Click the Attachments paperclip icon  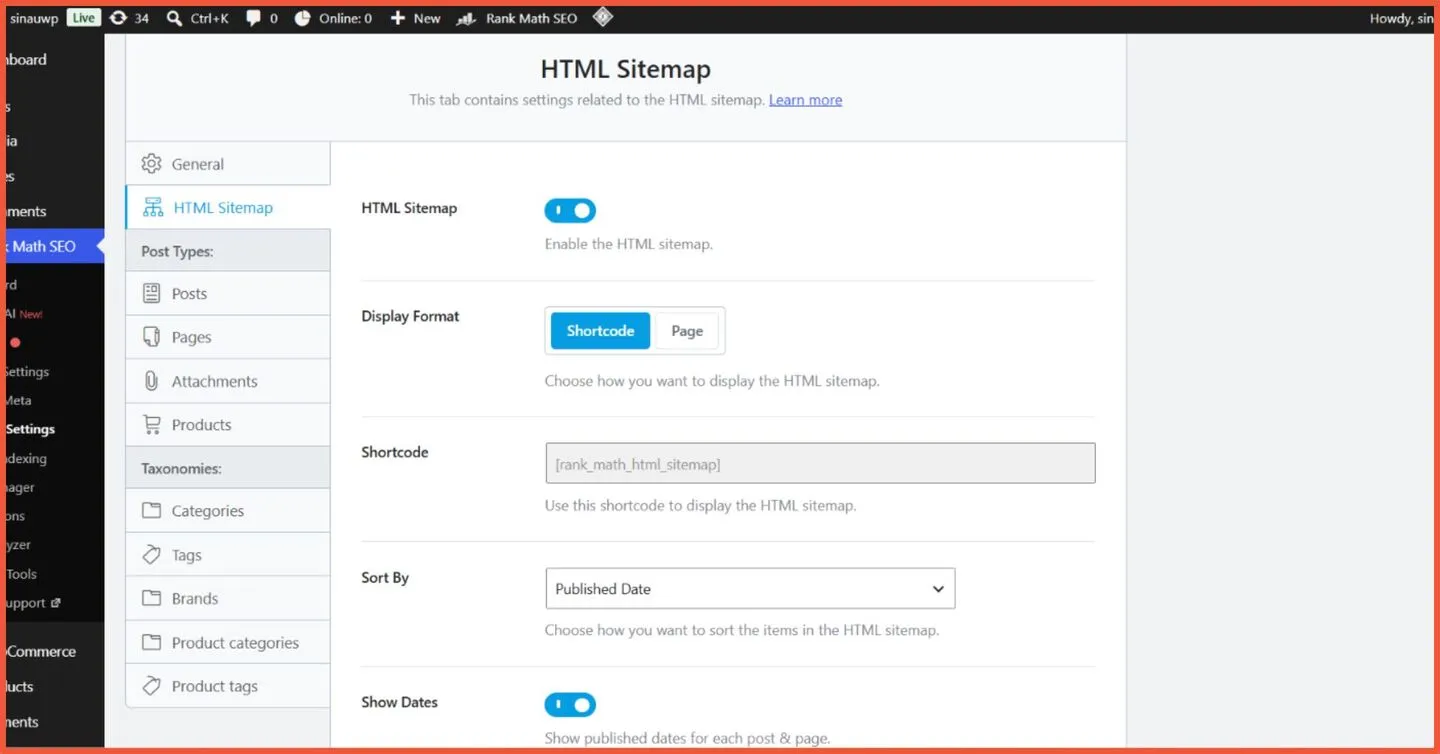(151, 381)
